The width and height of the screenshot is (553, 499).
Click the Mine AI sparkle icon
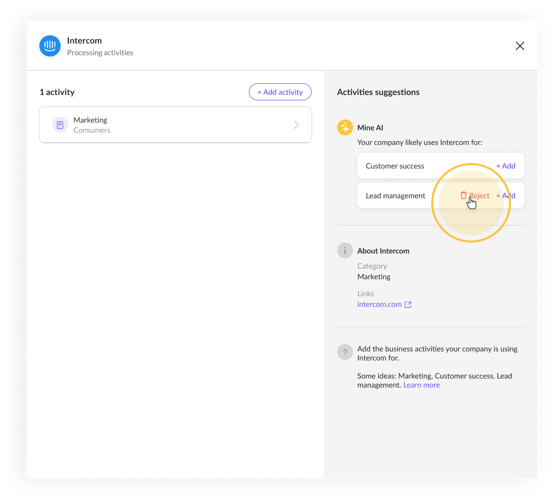[345, 127]
